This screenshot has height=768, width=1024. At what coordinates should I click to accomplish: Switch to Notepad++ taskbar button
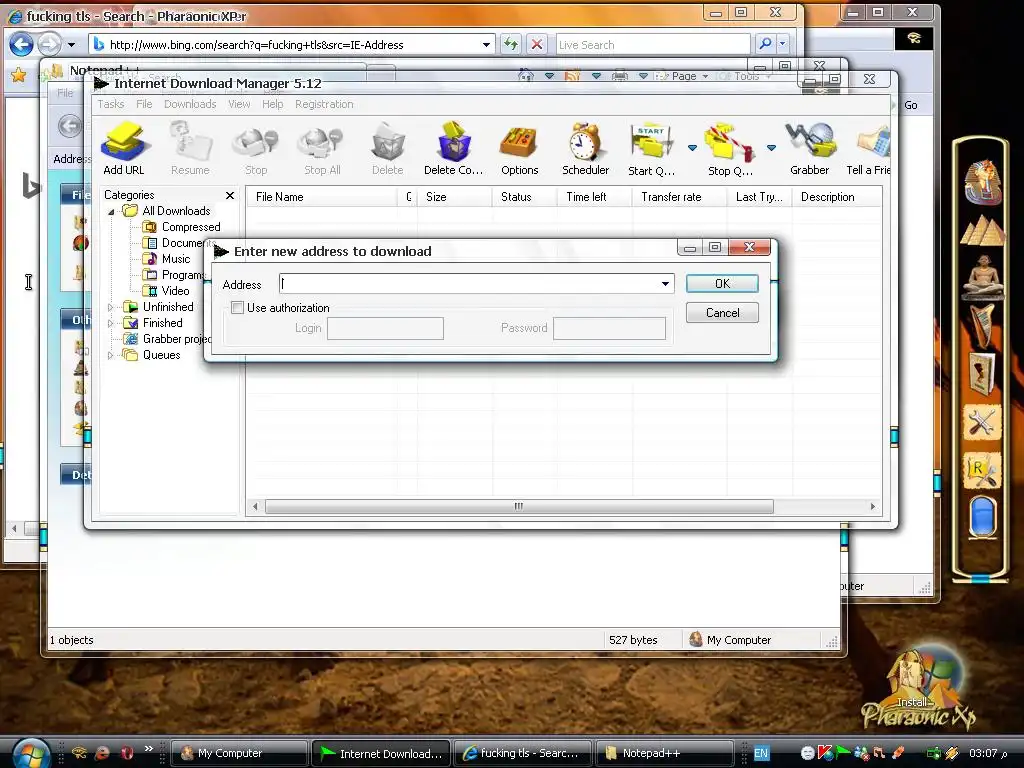[664, 753]
